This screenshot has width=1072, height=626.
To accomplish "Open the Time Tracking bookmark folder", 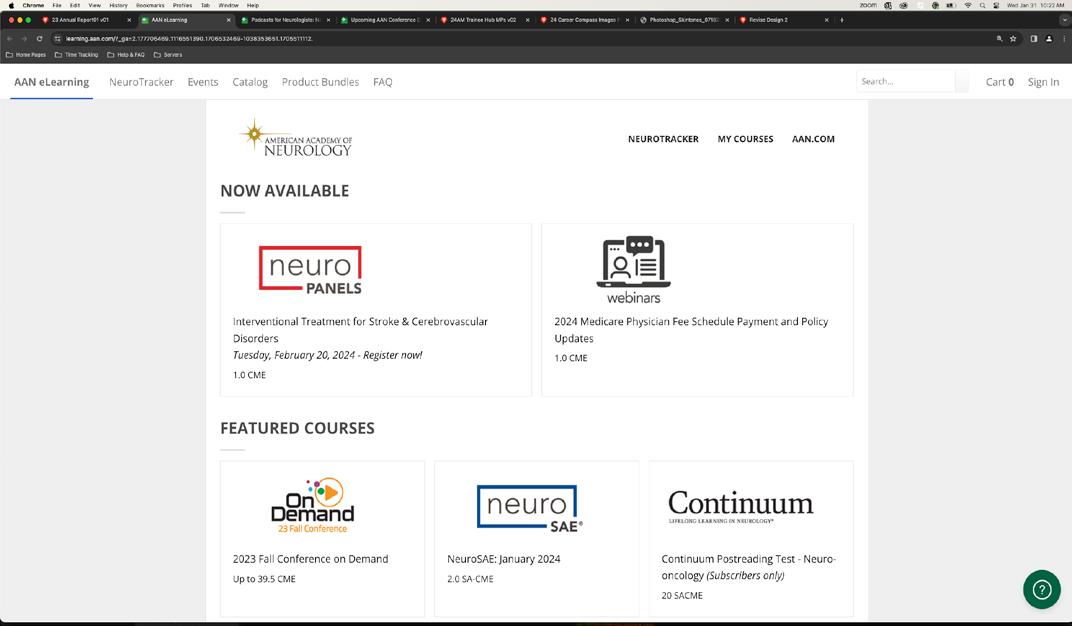I will [77, 55].
